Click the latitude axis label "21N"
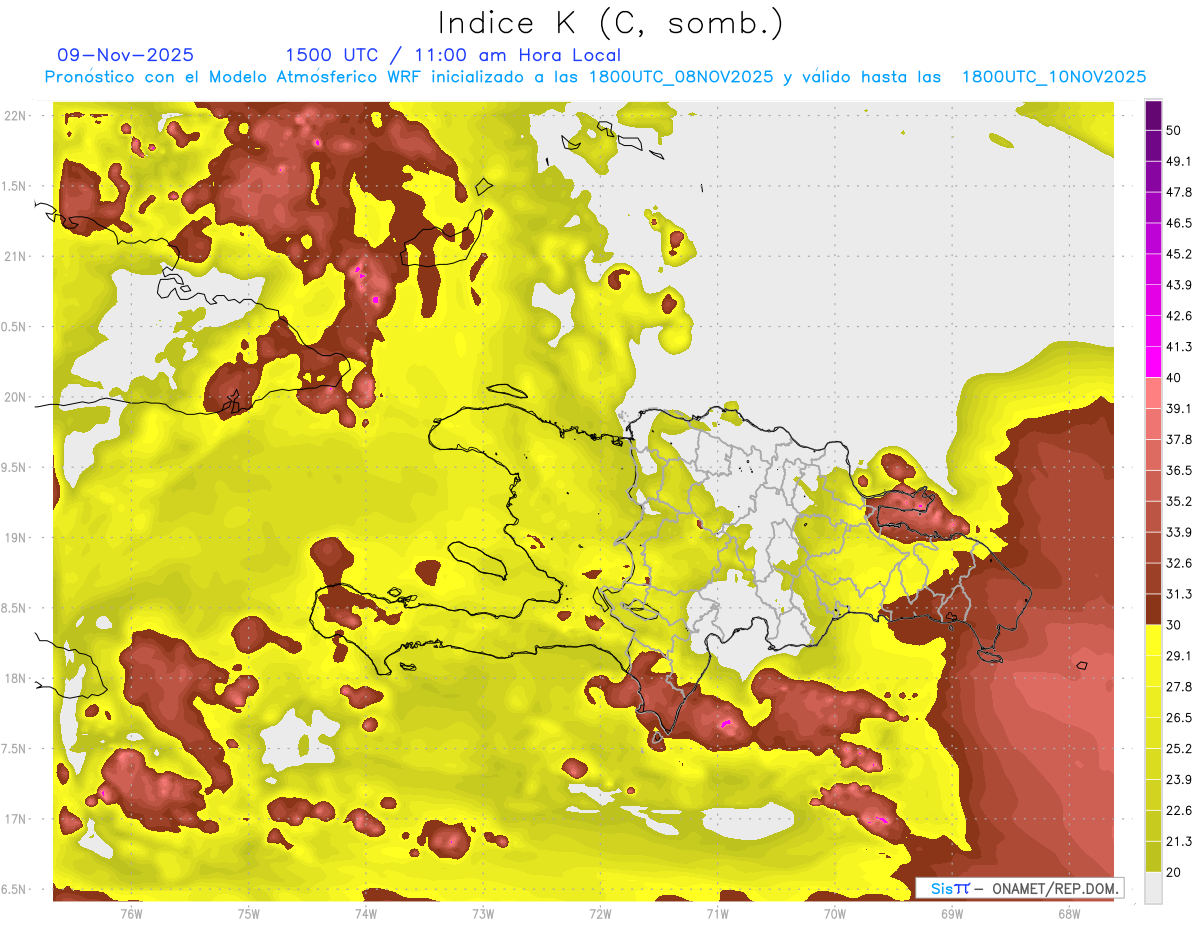The image size is (1200, 927). [15, 257]
